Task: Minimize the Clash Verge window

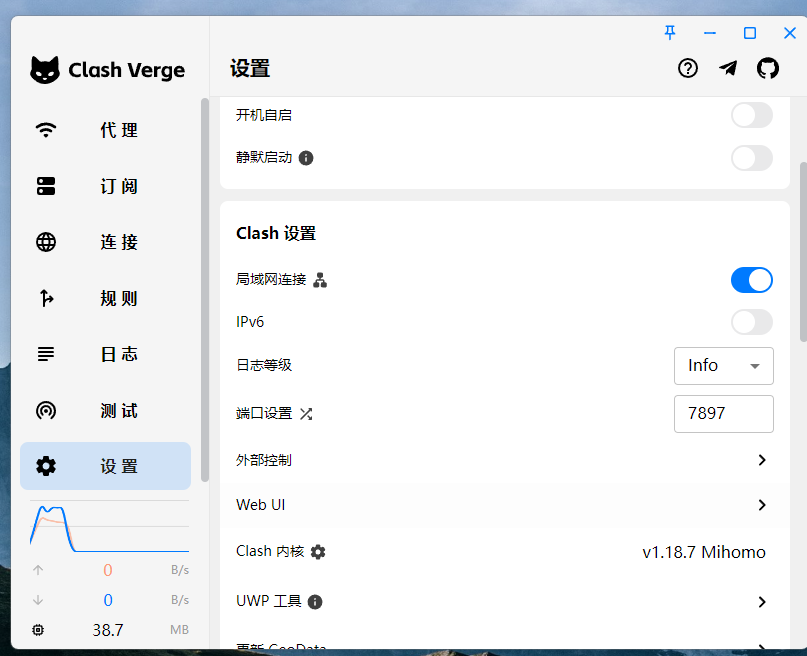Action: (x=710, y=33)
